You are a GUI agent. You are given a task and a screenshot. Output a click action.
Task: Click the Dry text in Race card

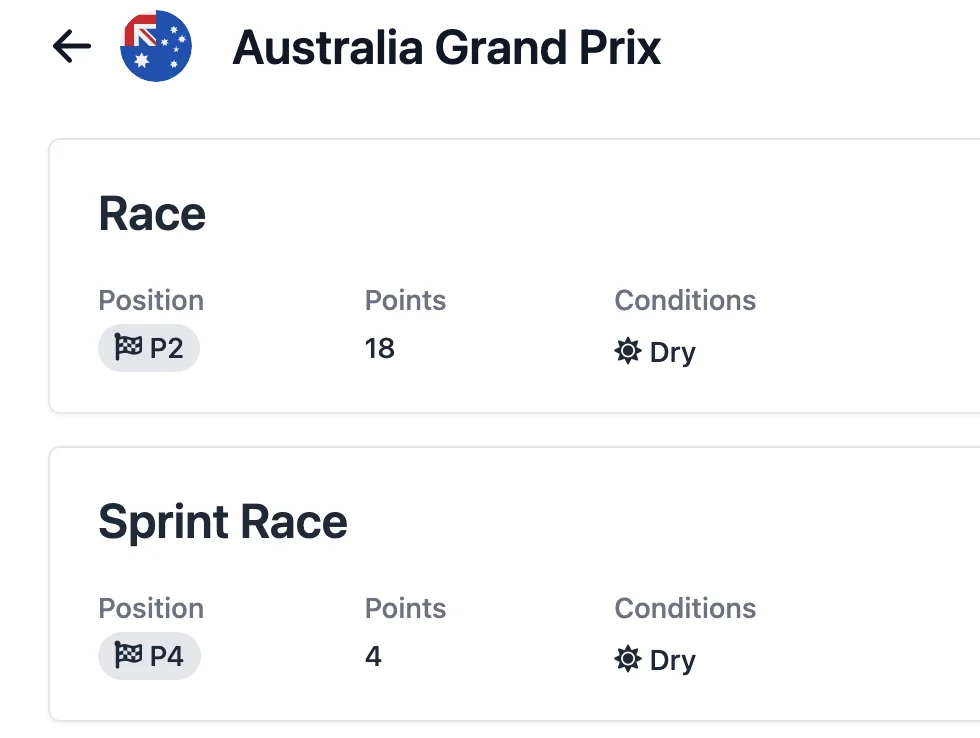(672, 352)
